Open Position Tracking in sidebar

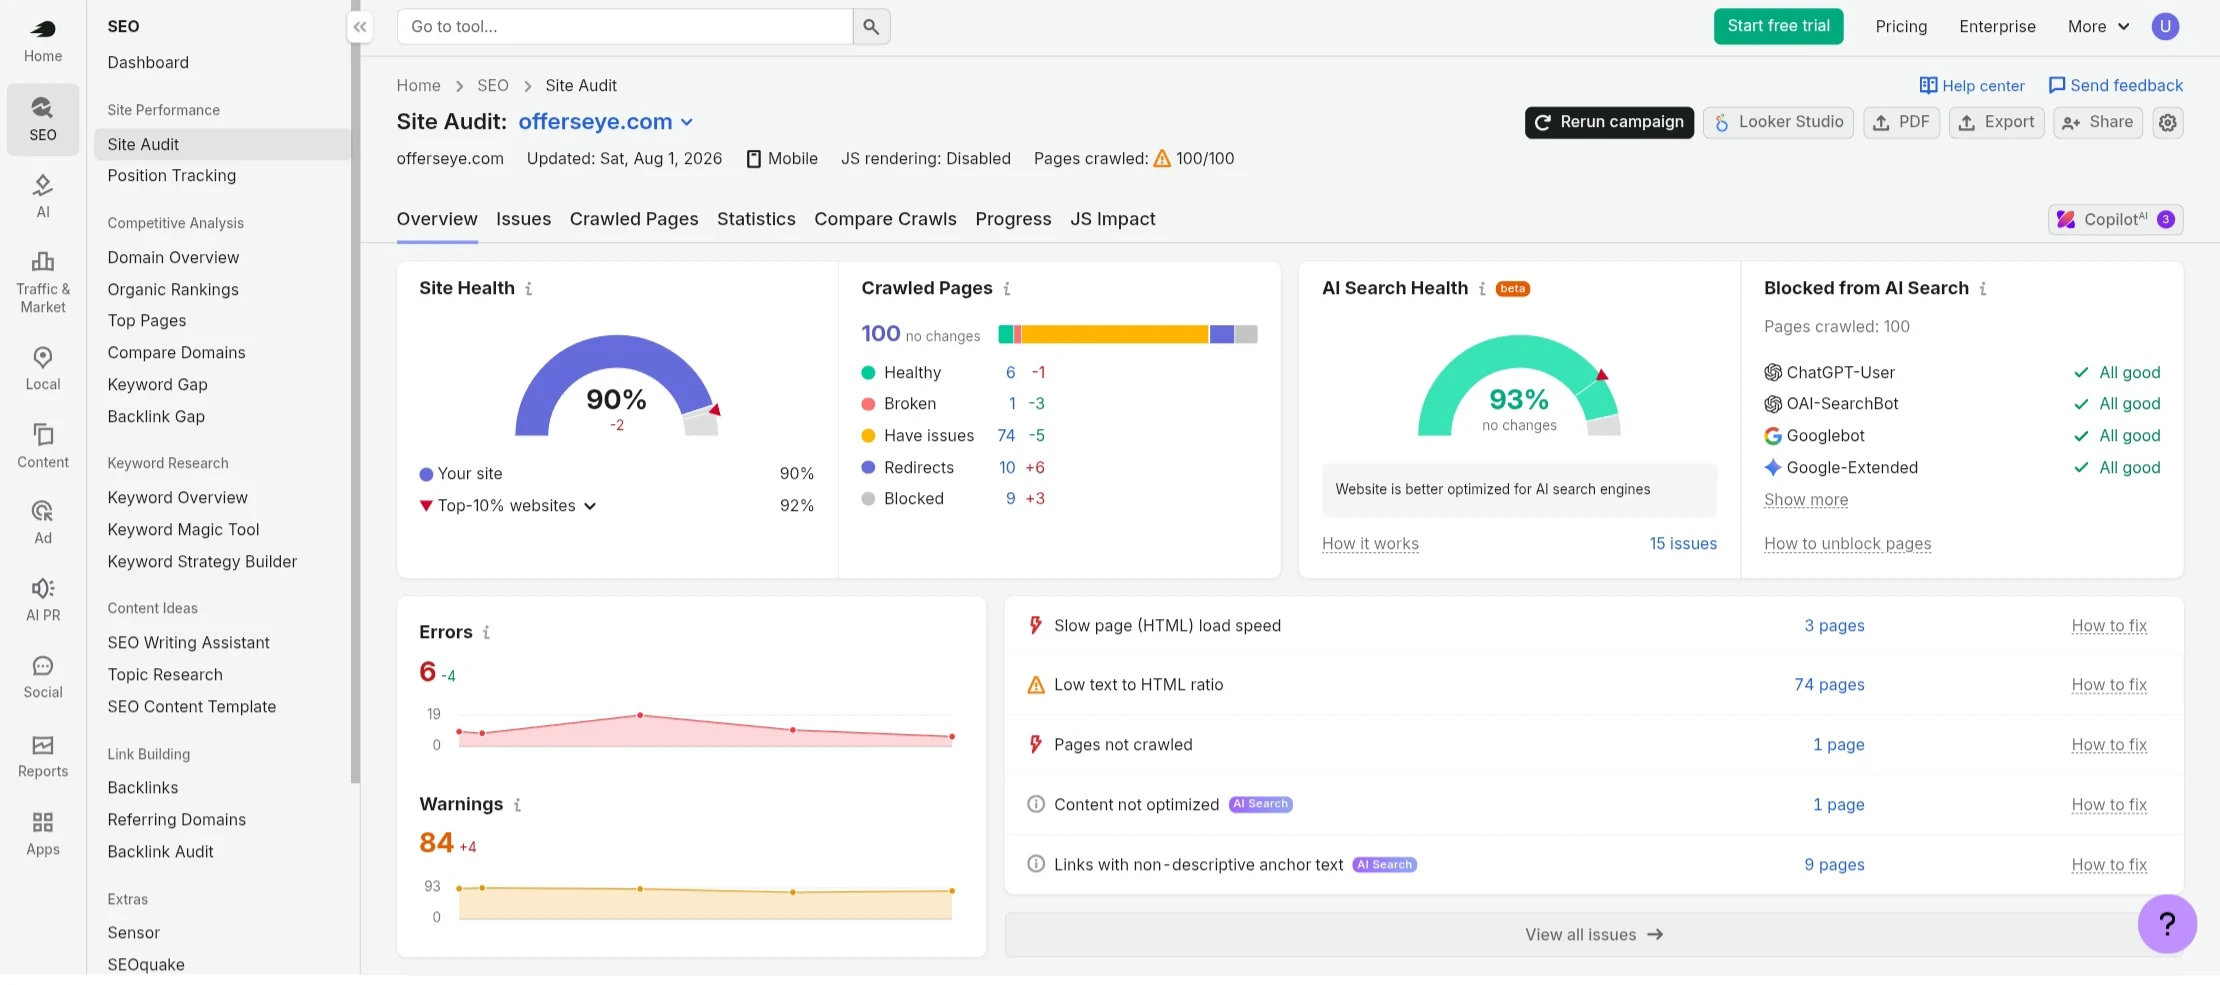tap(172, 176)
